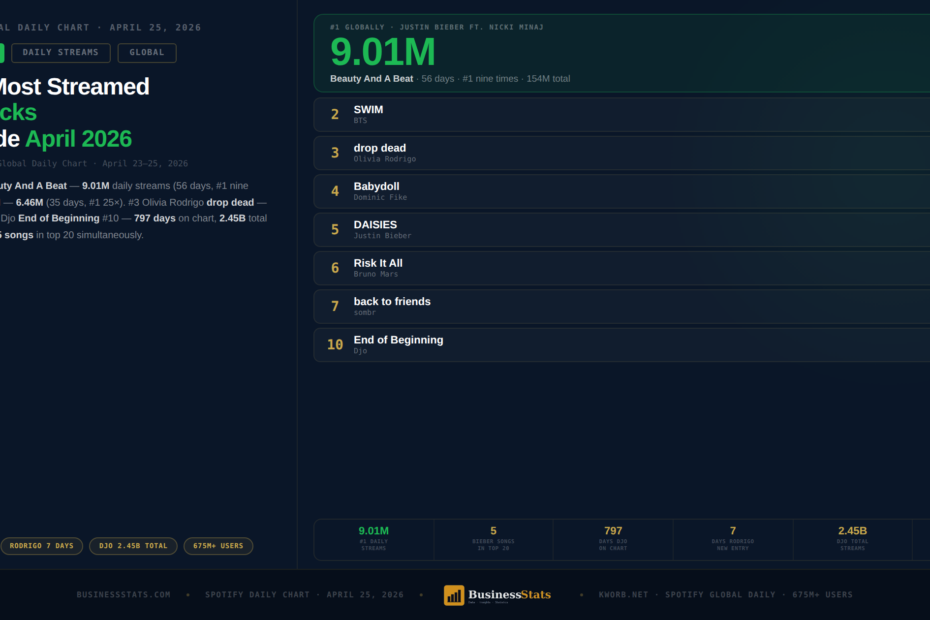Image resolution: width=930 pixels, height=620 pixels.
Task: Click the 9.01M #1 daily streams stat
Action: pos(374,539)
